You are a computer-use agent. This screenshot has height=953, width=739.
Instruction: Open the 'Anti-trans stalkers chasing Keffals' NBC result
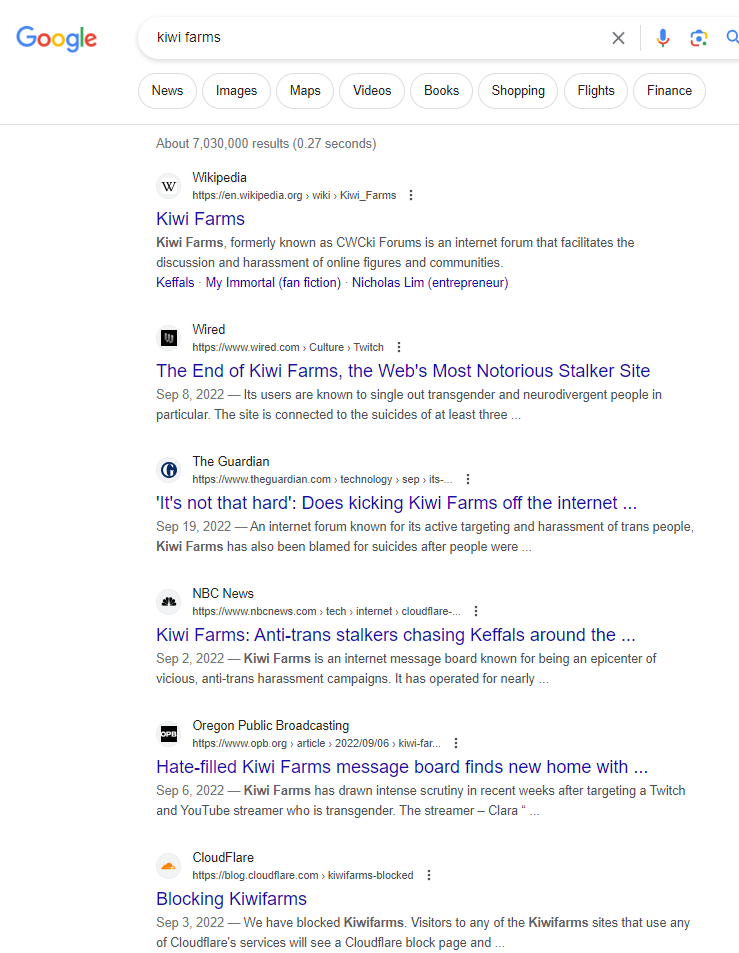pos(396,635)
